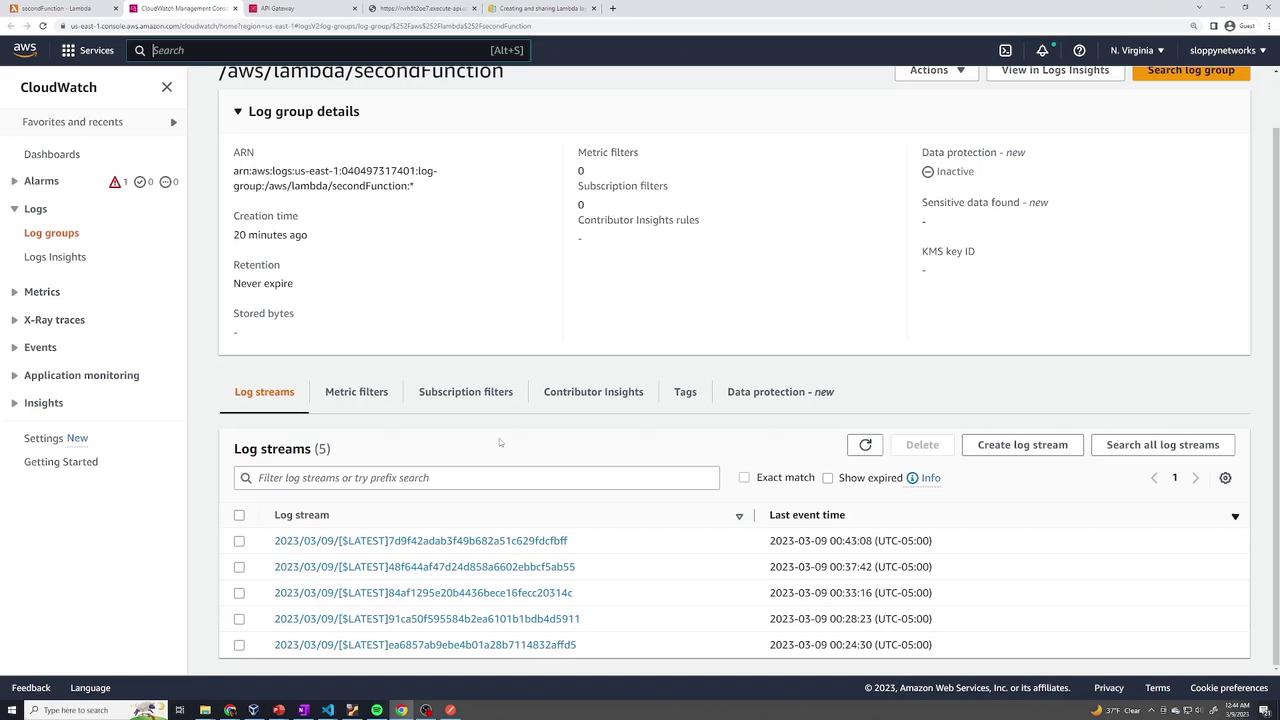Toggle the Show expired checkbox
Viewport: 1280px width, 720px height.
point(828,478)
